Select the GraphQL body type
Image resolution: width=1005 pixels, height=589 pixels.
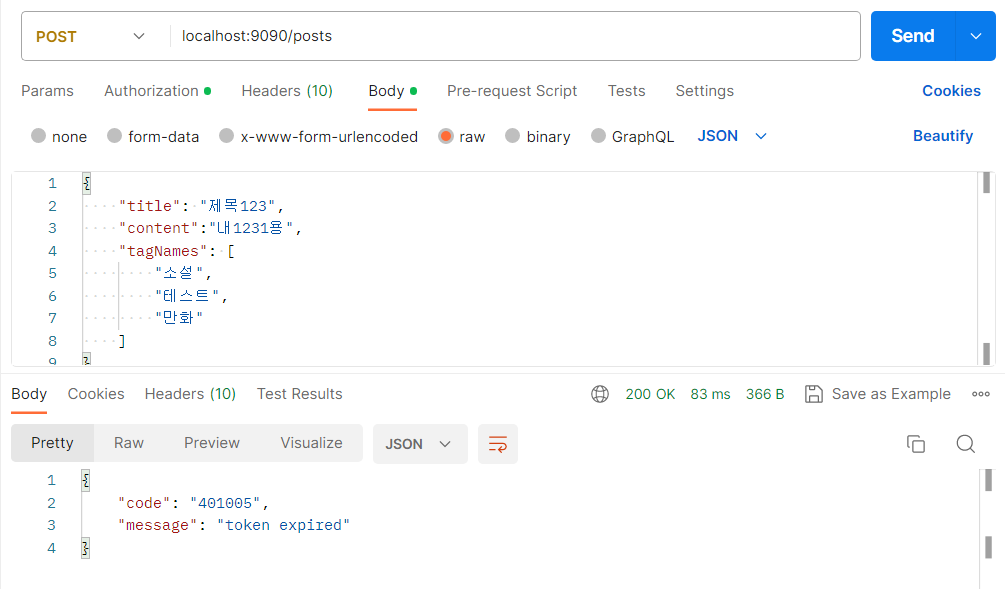598,136
